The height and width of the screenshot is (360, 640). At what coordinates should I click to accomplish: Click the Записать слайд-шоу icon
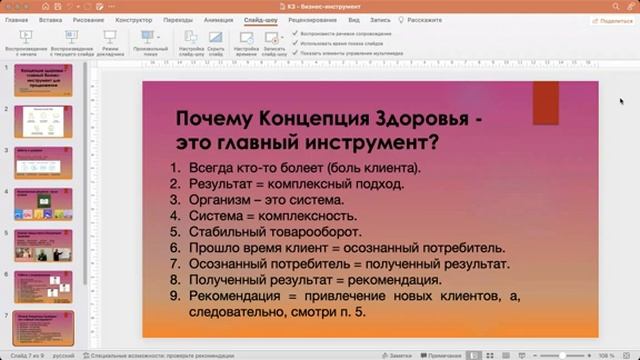pos(271,37)
